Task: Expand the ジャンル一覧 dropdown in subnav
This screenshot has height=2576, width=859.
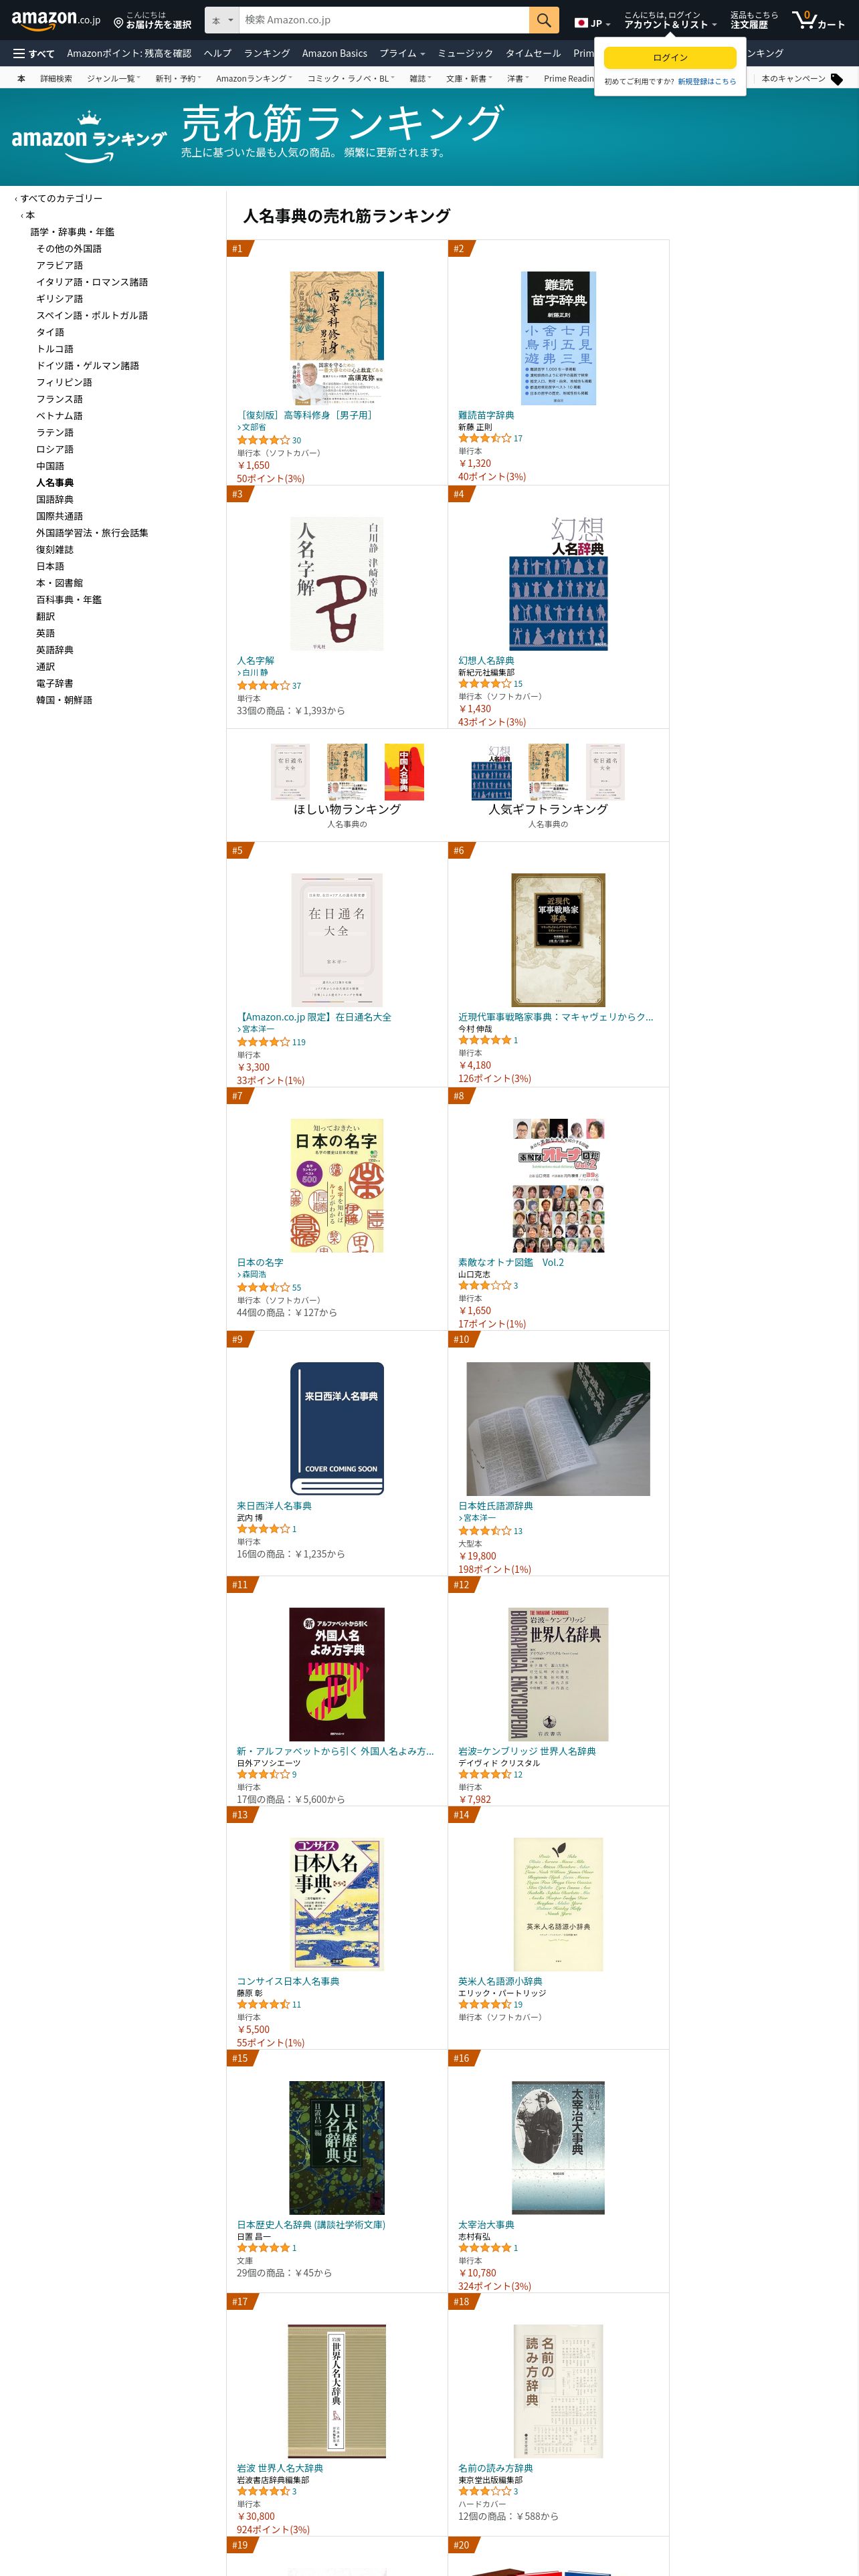Action: coord(113,78)
